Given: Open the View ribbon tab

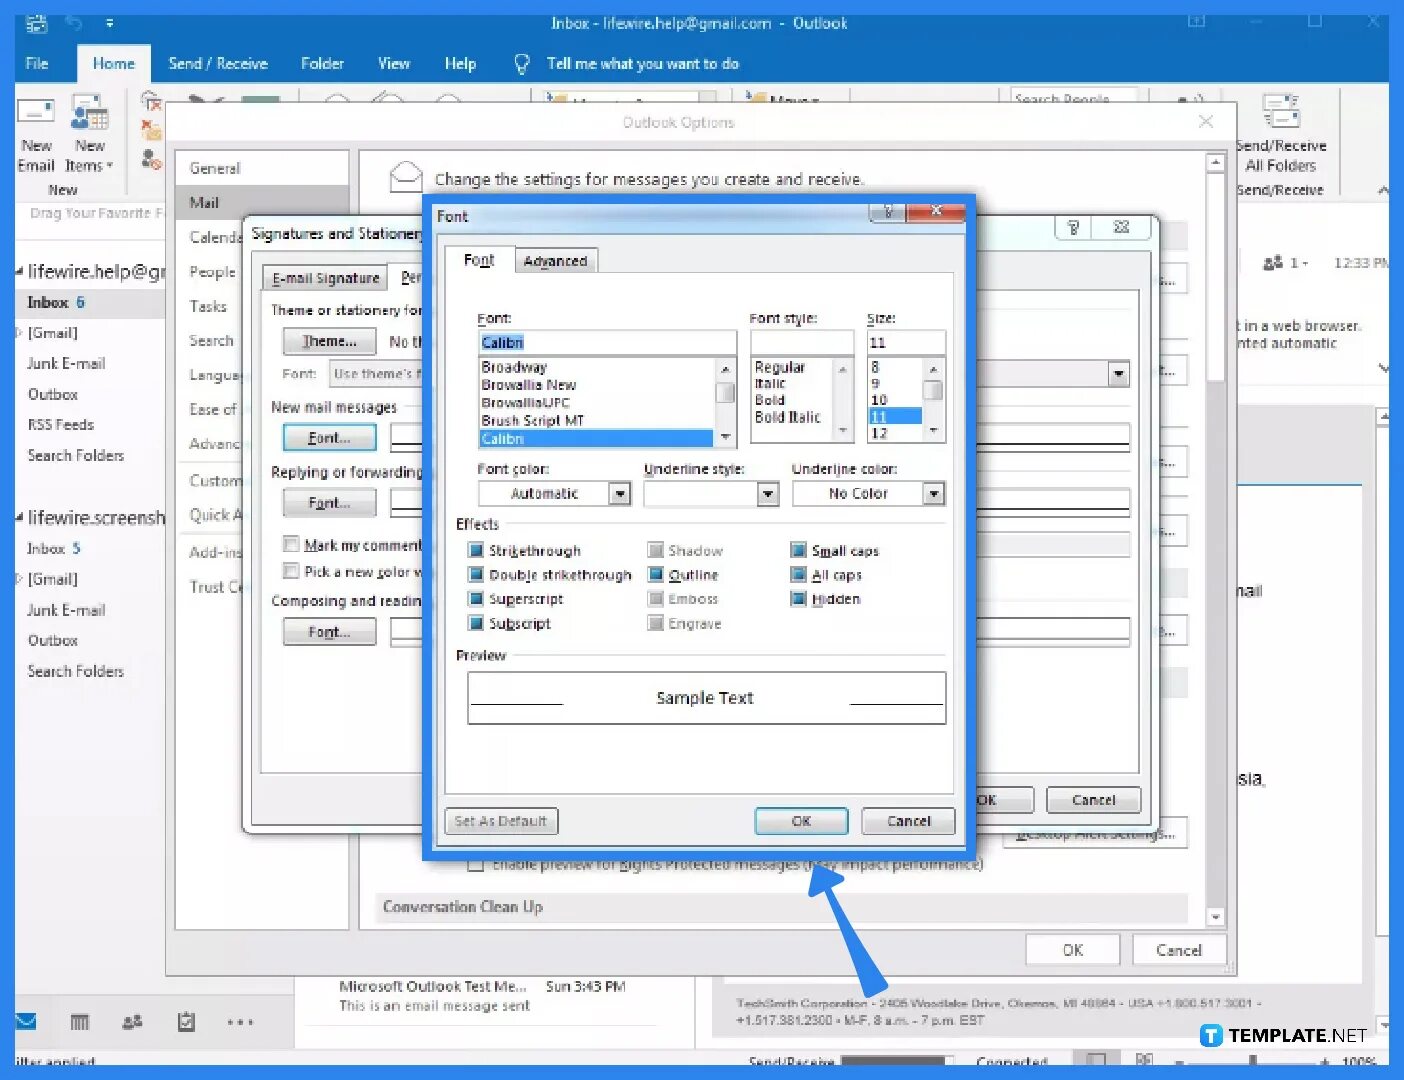Looking at the screenshot, I should 394,64.
